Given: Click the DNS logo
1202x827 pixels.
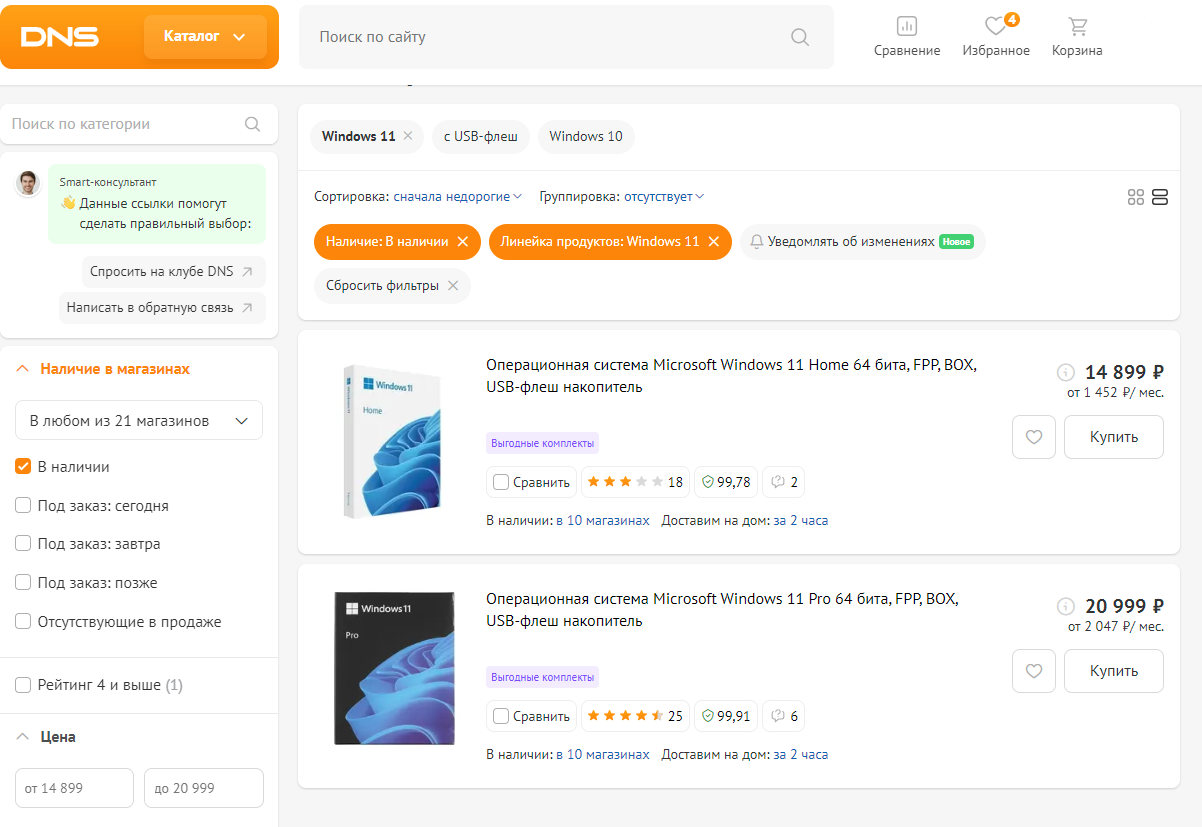Looking at the screenshot, I should [60, 37].
